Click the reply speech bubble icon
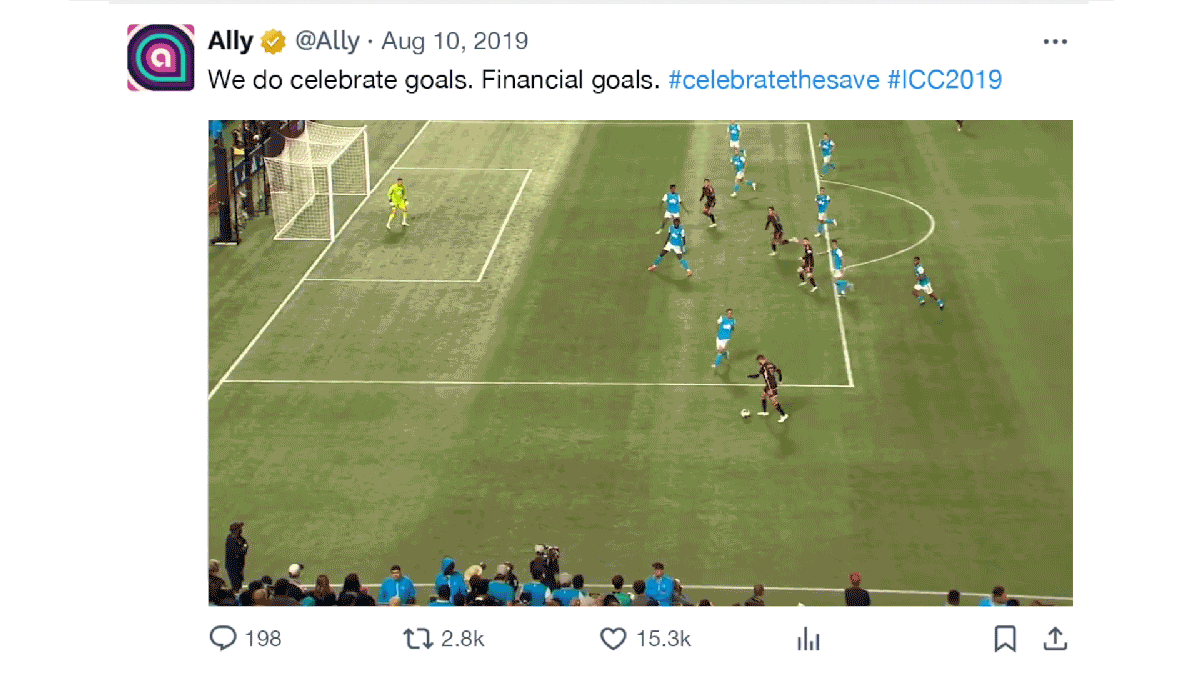This screenshot has height=675, width=1200. [x=223, y=638]
